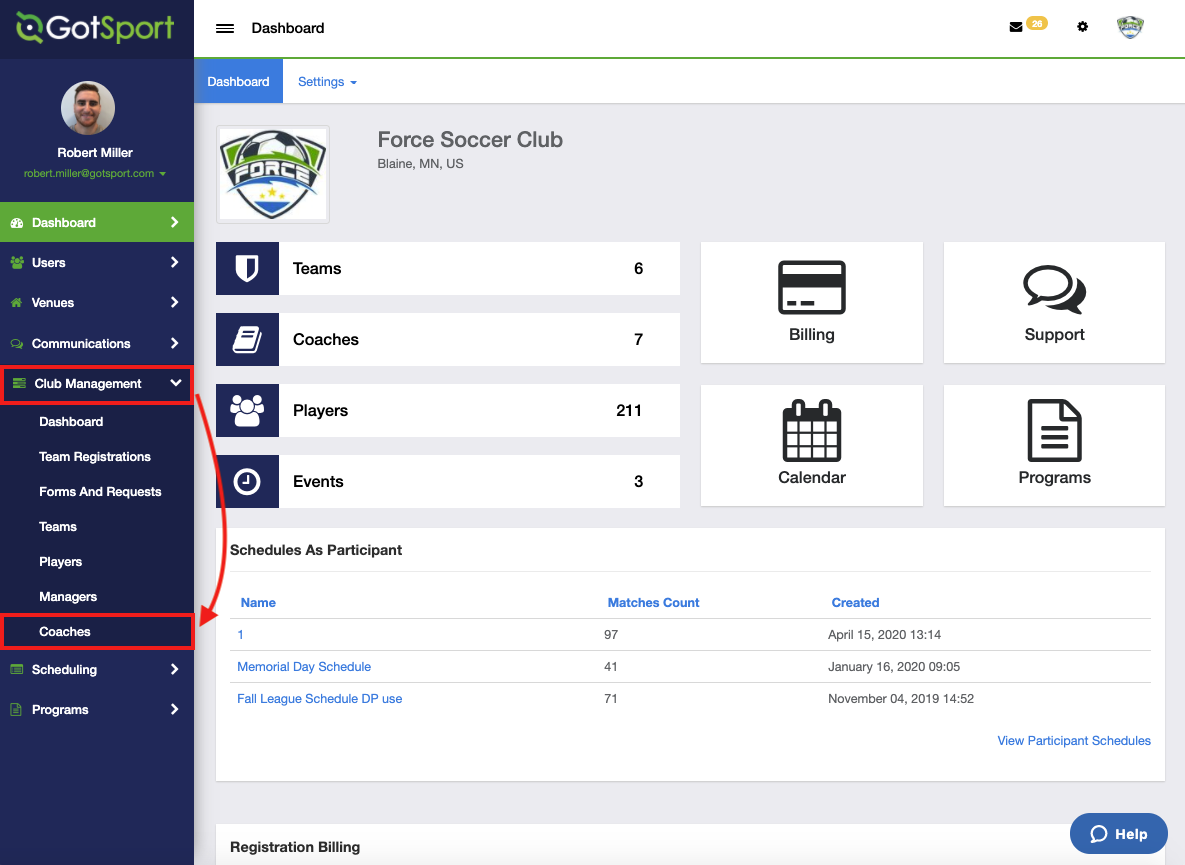The image size is (1185, 865).
Task: Click the Venues home icon
Action: point(17,303)
